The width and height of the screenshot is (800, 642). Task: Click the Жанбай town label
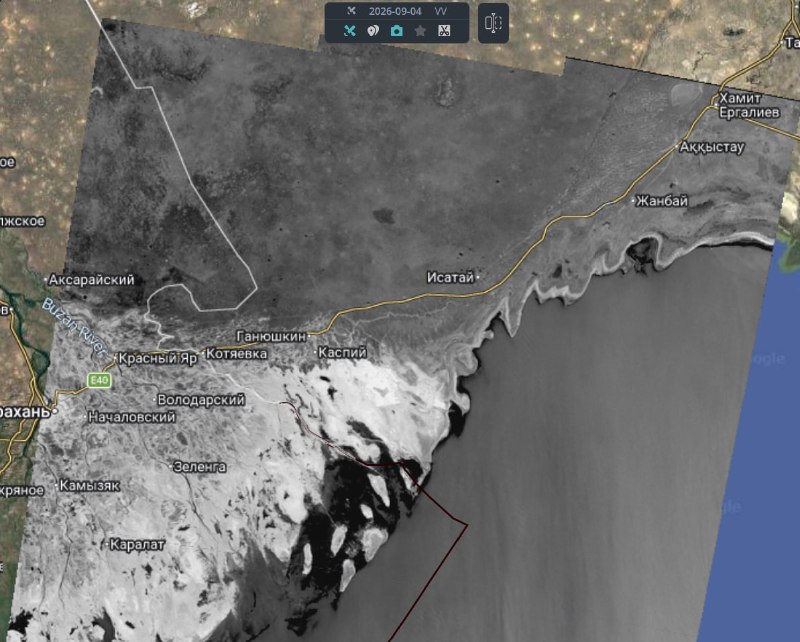[x=662, y=201]
